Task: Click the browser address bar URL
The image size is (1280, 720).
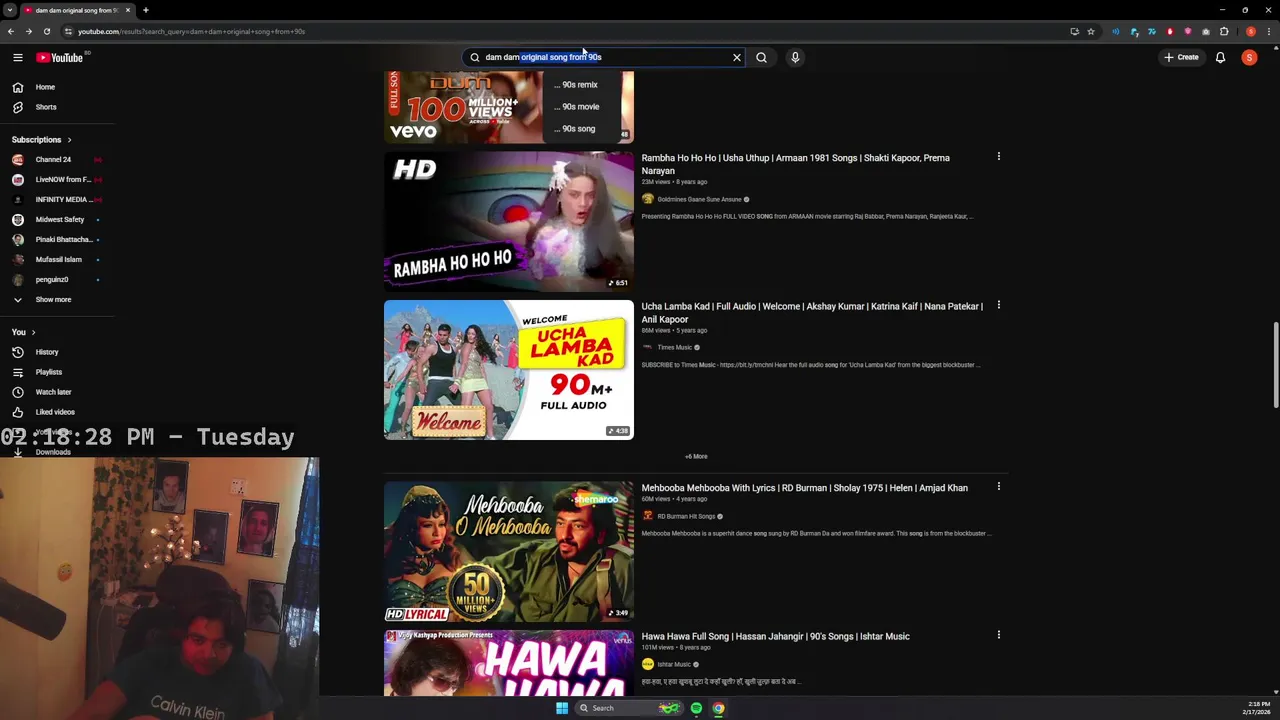Action: tap(191, 31)
